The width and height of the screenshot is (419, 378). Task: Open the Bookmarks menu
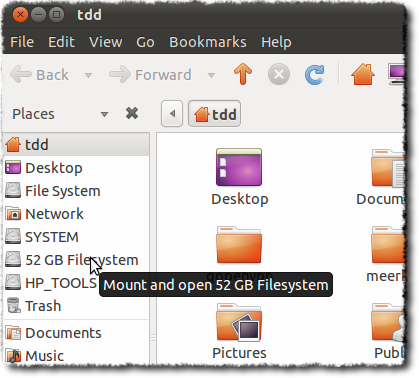pos(208,42)
